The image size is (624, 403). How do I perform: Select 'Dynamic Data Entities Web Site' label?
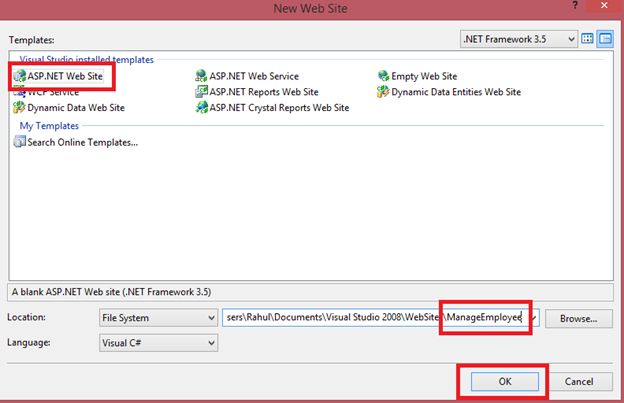(456, 92)
